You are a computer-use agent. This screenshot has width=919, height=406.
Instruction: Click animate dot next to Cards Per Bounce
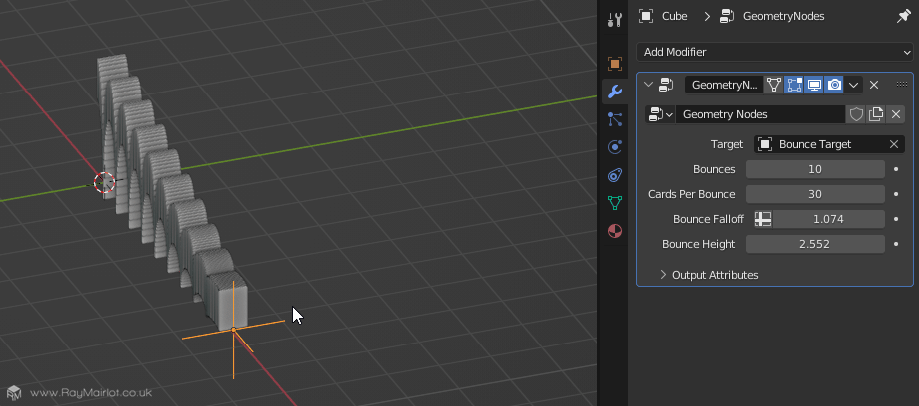896,194
